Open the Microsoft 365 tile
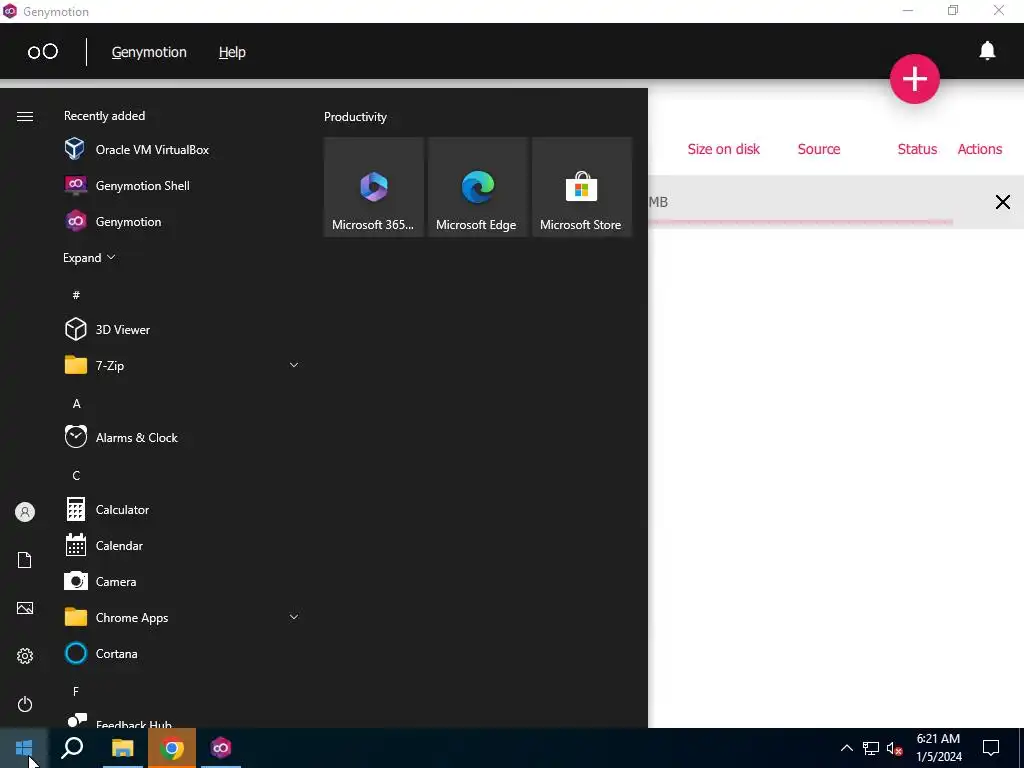This screenshot has height=768, width=1024. [x=374, y=187]
